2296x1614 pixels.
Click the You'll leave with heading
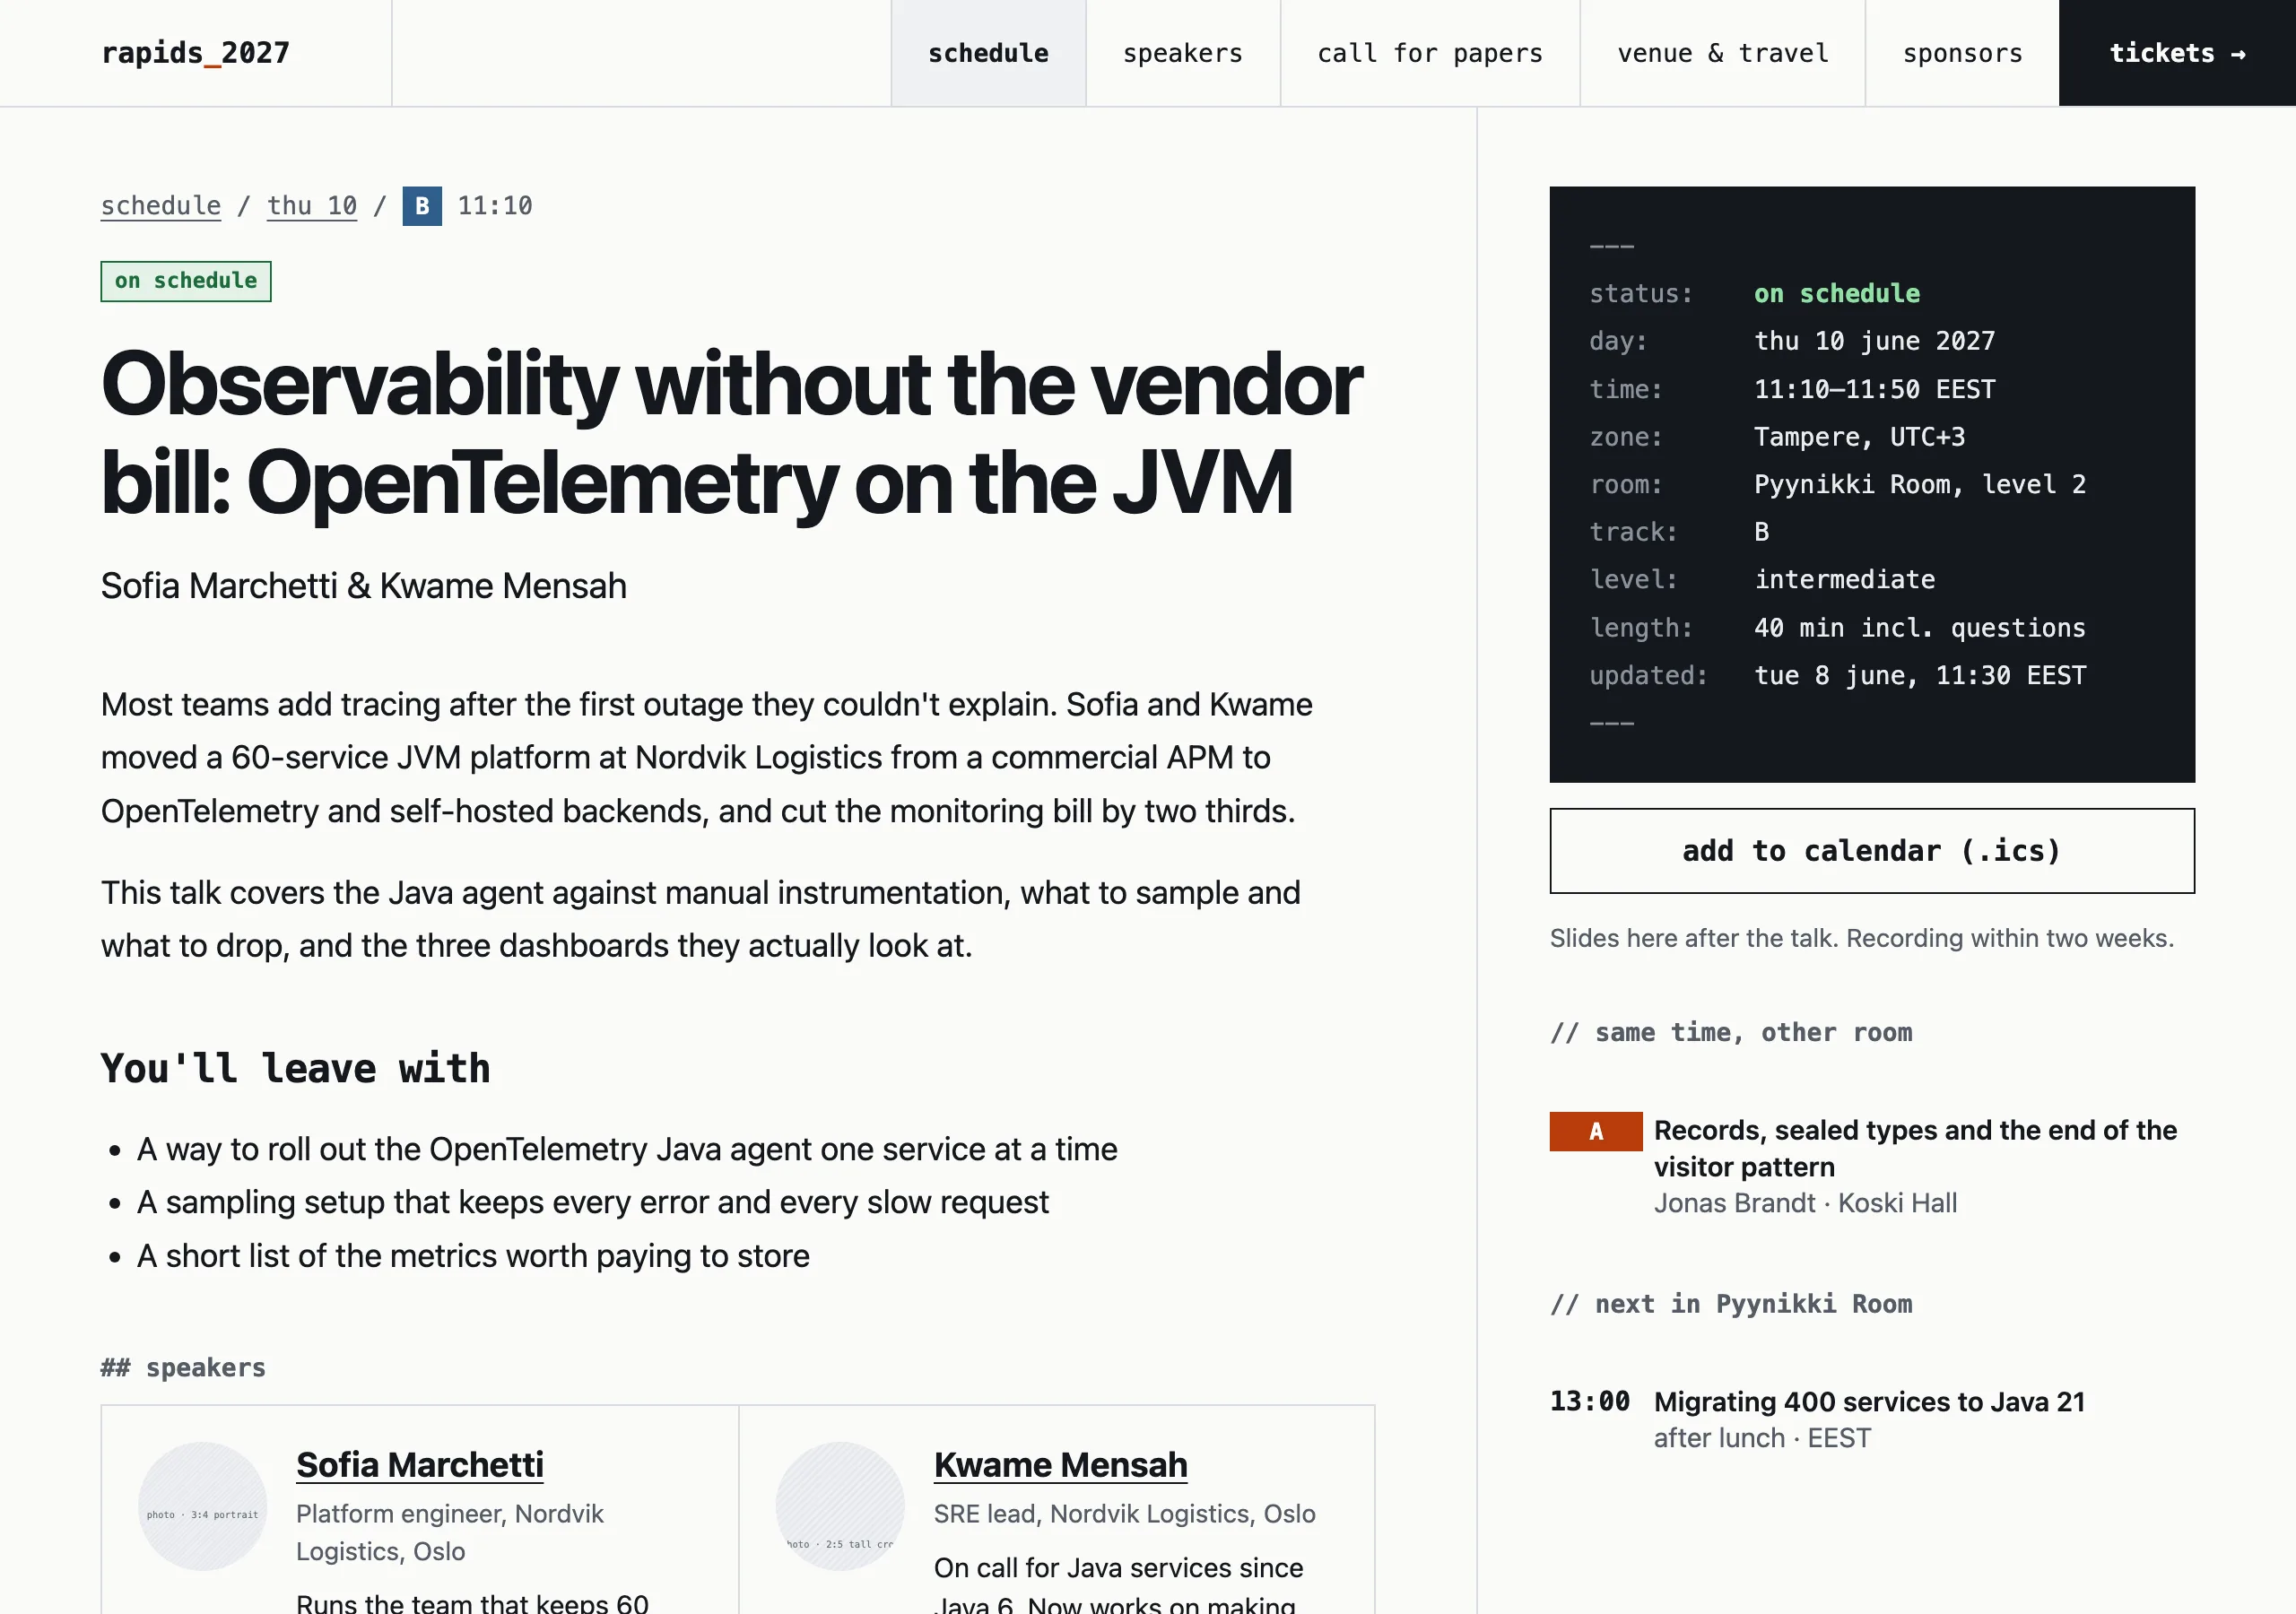[296, 1069]
